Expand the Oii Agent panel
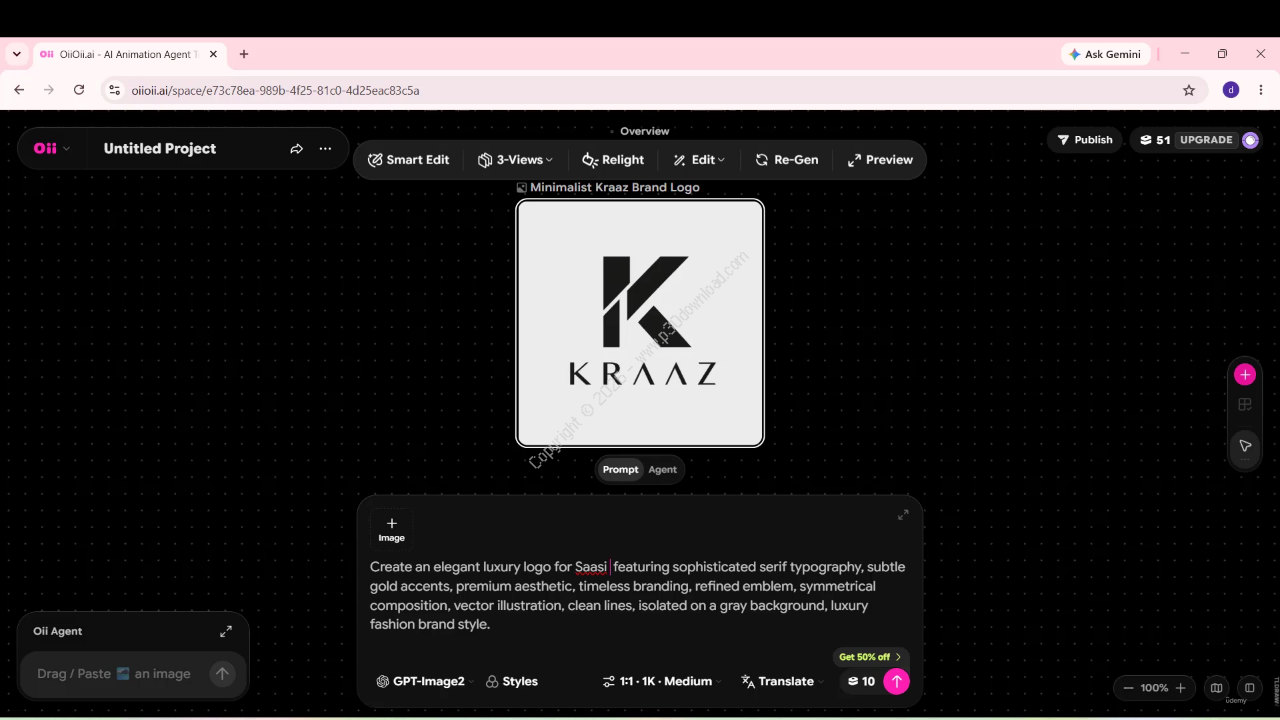 tap(226, 631)
